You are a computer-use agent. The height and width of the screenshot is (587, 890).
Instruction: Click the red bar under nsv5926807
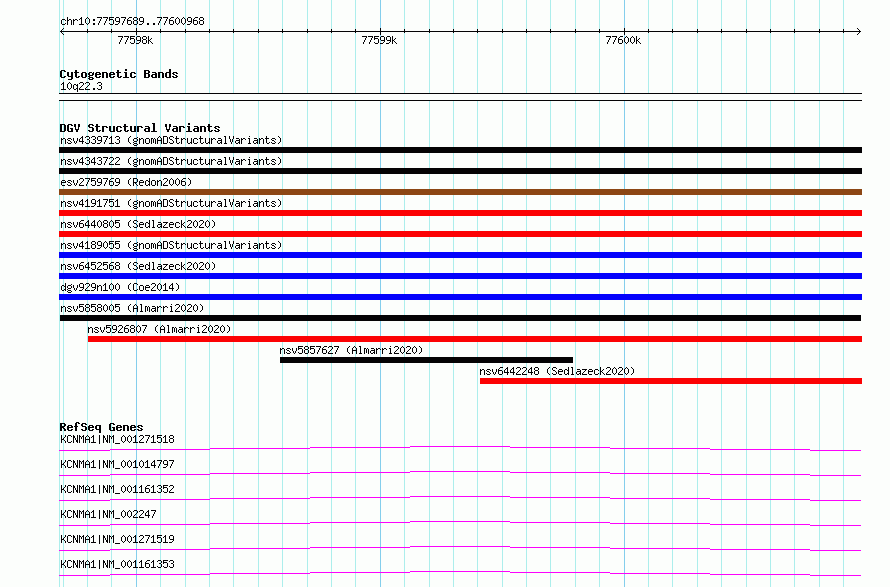[x=475, y=339]
